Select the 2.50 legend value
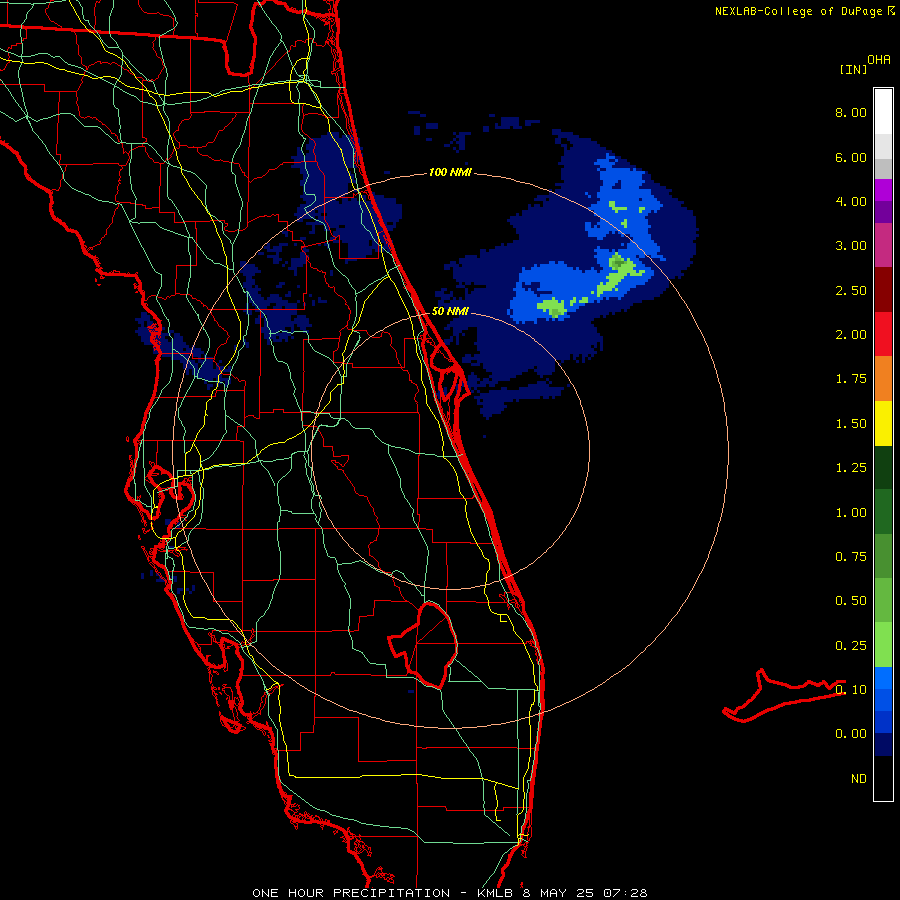This screenshot has width=900, height=900. (851, 290)
